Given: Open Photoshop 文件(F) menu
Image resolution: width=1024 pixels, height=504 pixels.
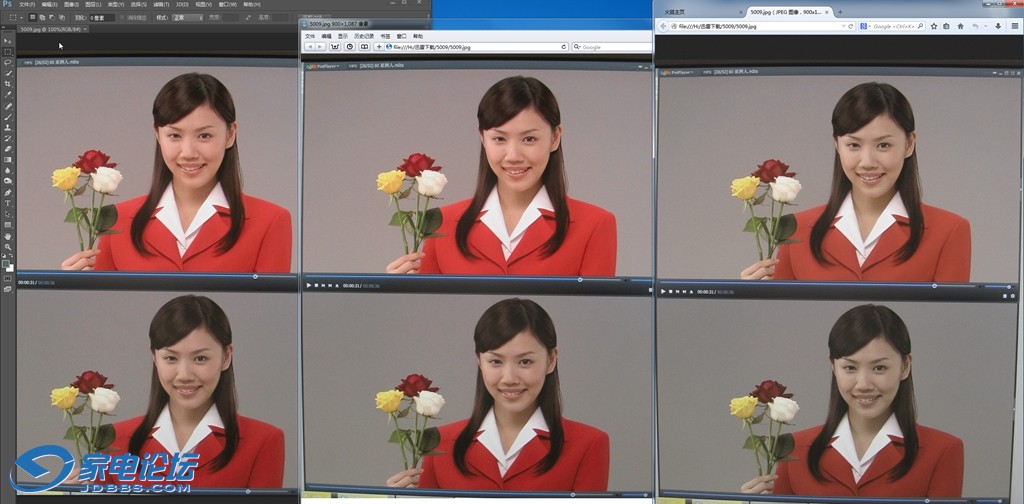Looking at the screenshot, I should tap(27, 4).
